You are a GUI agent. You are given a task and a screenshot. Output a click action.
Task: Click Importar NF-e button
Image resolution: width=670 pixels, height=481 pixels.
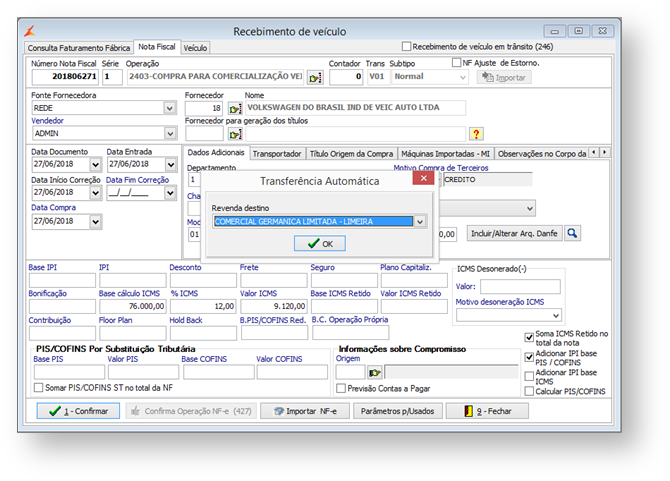(x=305, y=411)
